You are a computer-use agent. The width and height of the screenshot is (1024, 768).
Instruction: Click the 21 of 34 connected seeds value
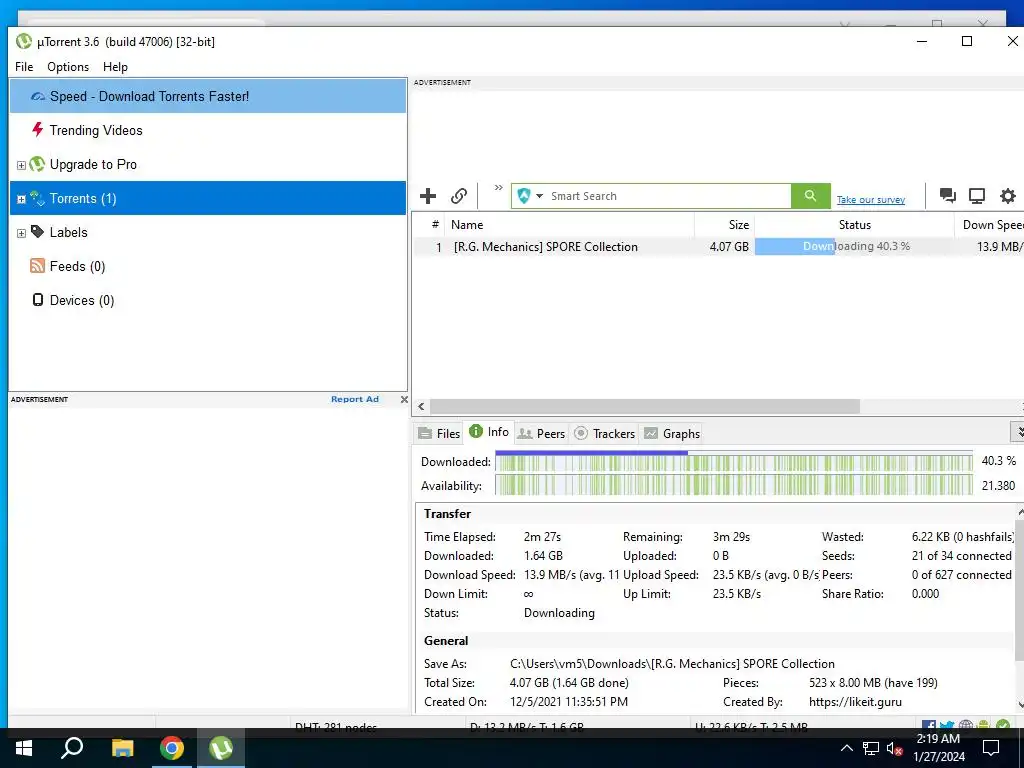pos(961,556)
